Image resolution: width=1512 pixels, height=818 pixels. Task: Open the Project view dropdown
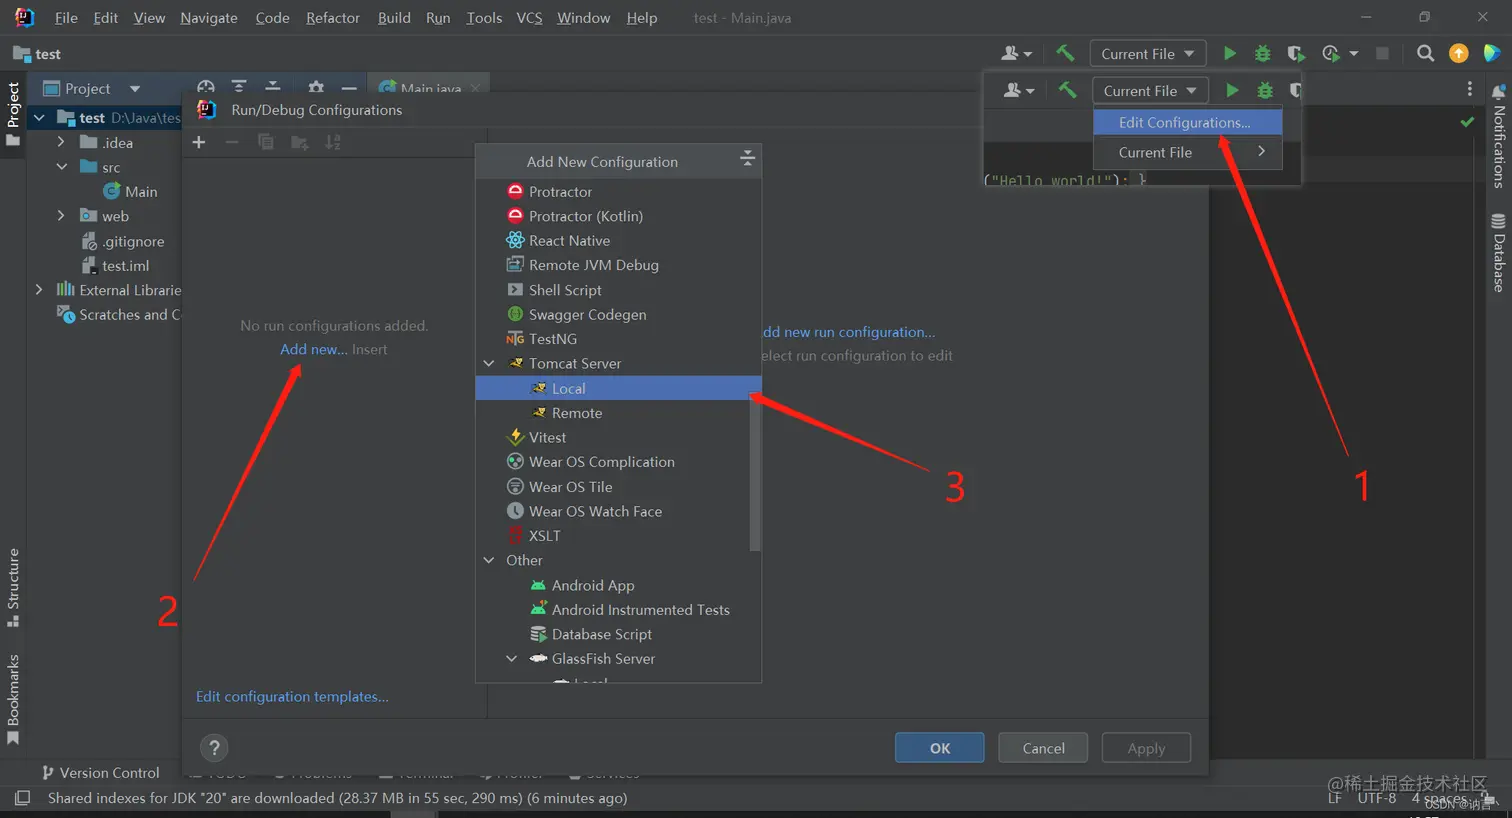pos(92,88)
